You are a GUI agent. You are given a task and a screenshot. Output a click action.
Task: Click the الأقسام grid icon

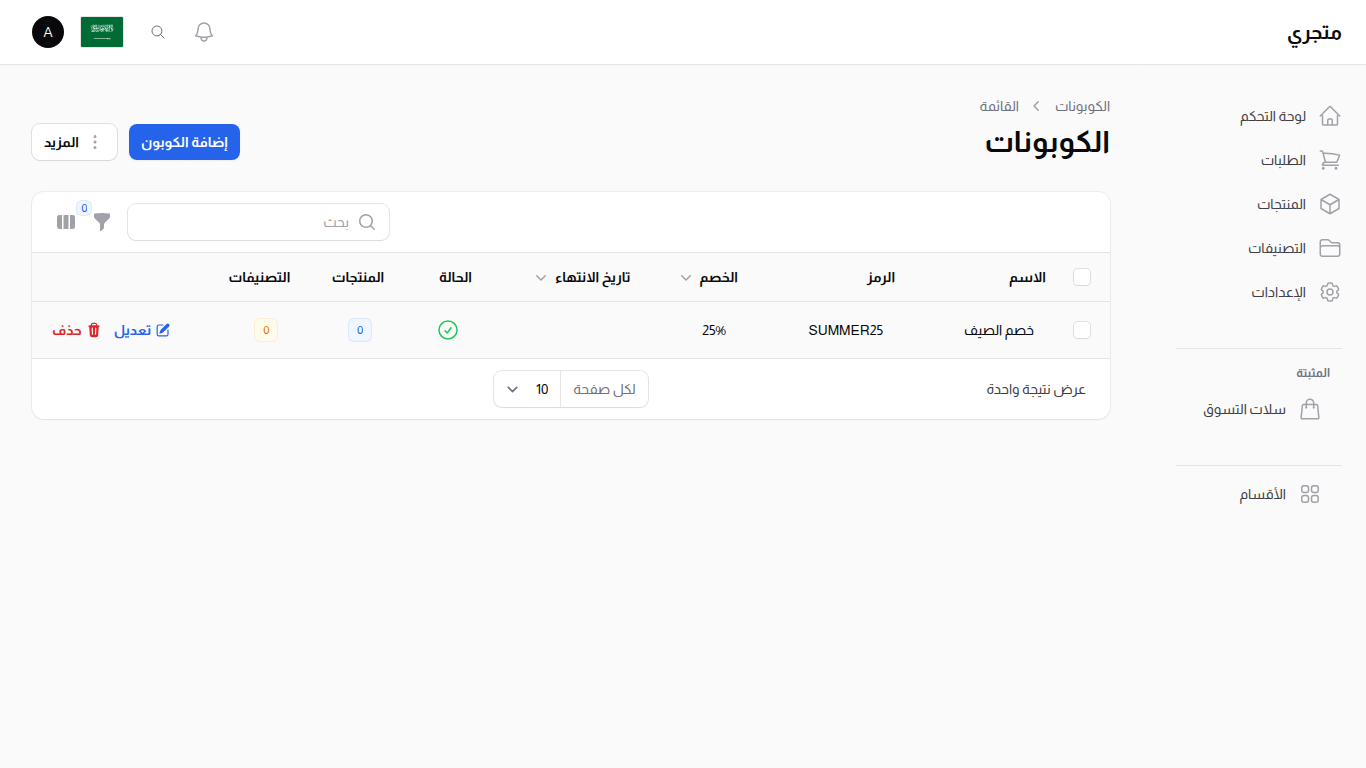(1311, 493)
